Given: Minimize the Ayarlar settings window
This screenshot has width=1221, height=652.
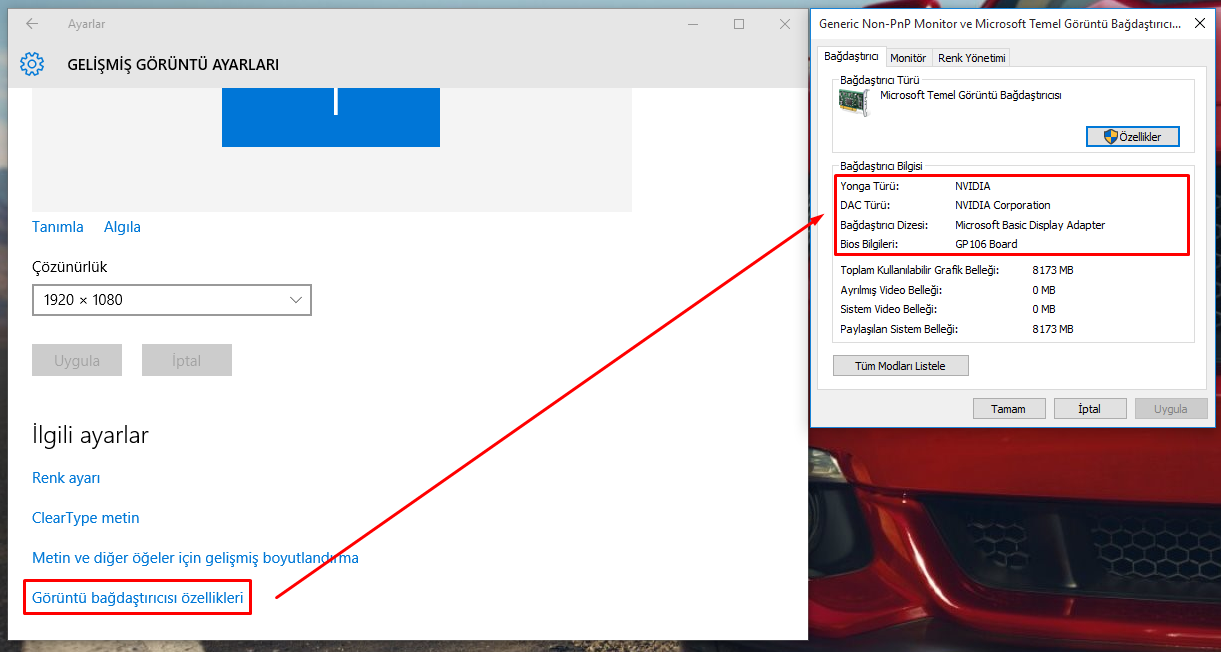Looking at the screenshot, I should coord(694,24).
